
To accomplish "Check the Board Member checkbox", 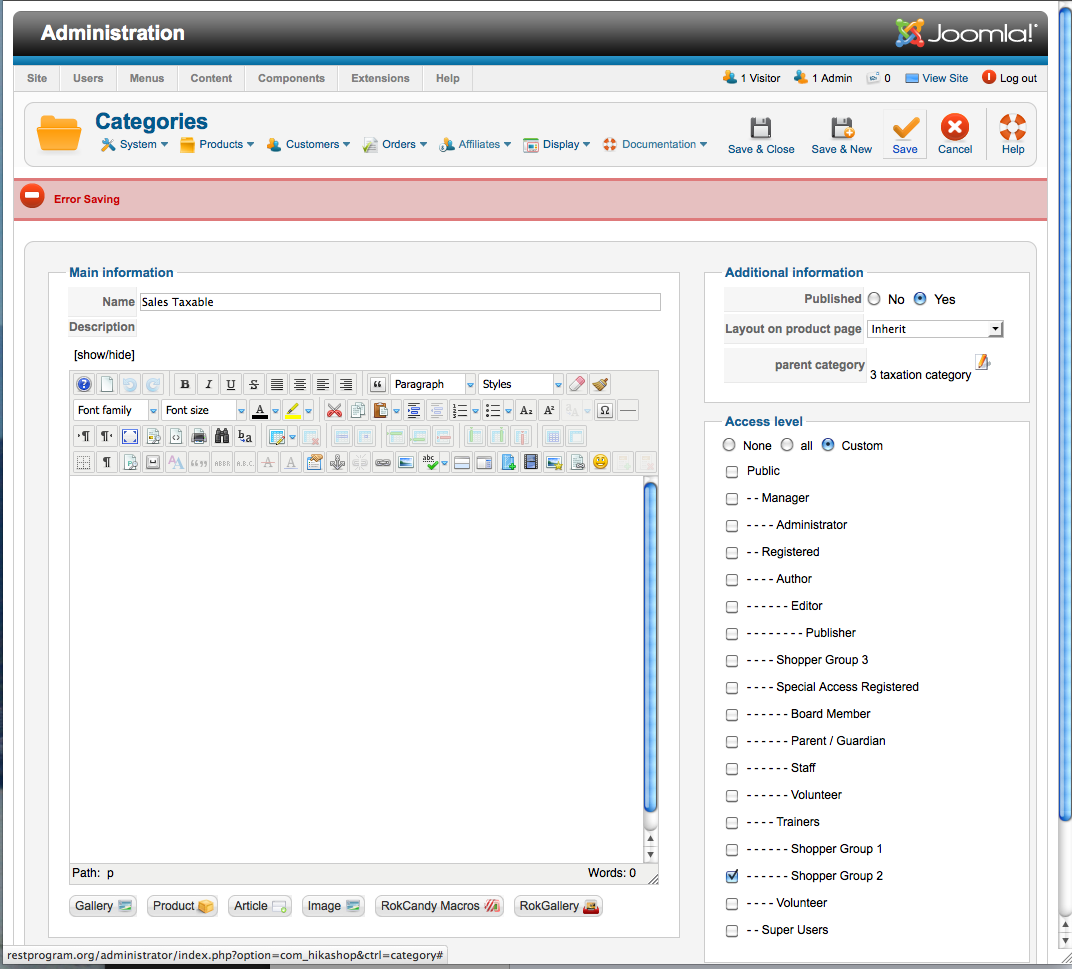I will click(x=732, y=715).
